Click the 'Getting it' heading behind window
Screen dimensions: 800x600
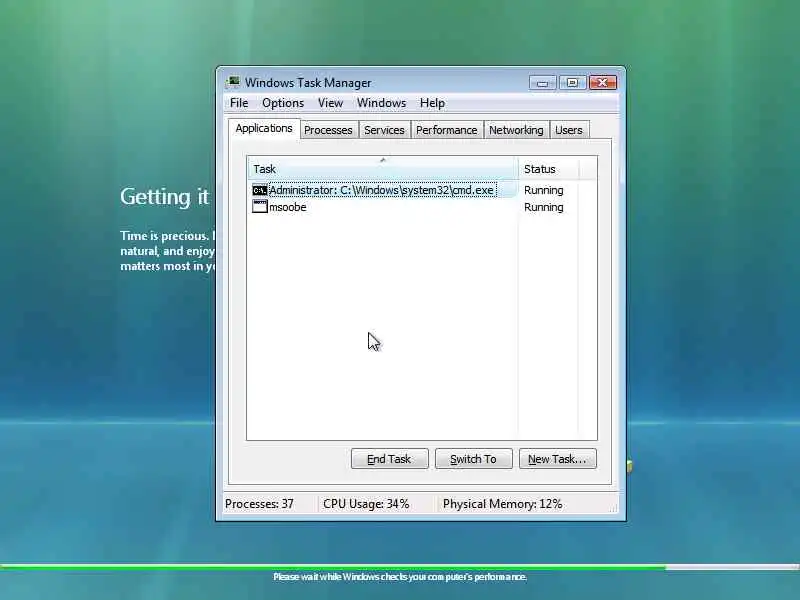pos(164,197)
